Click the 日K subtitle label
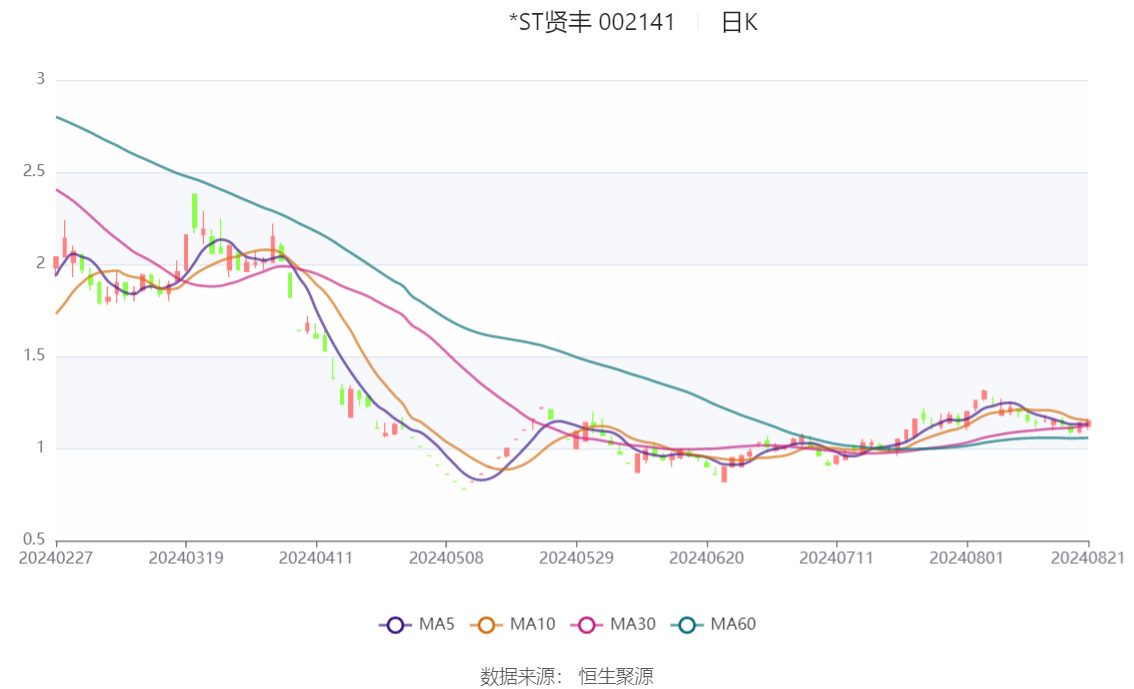The height and width of the screenshot is (689, 1134). pyautogui.click(x=739, y=22)
